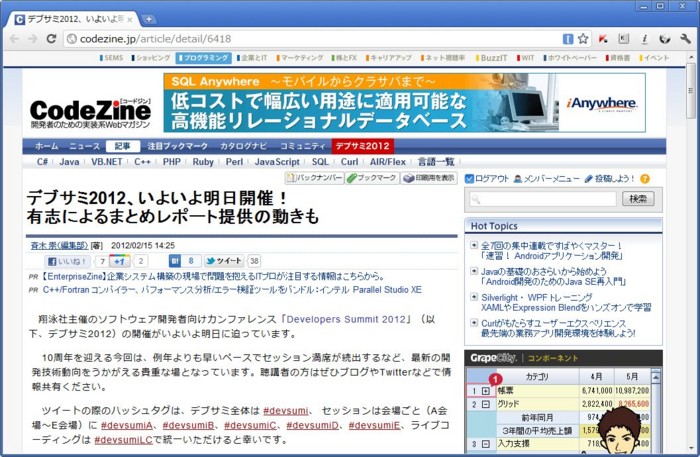Click the 検索 search button

point(638,199)
